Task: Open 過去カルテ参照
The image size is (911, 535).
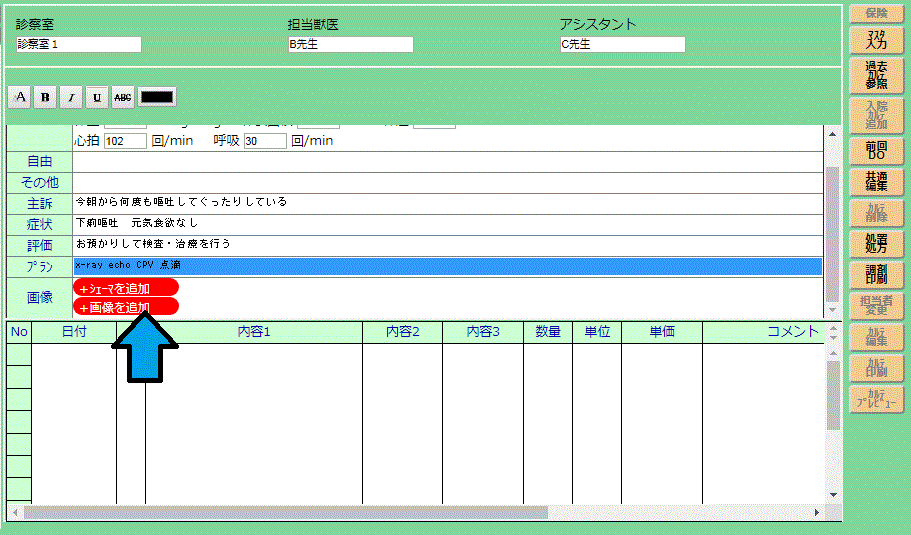Action: point(876,75)
